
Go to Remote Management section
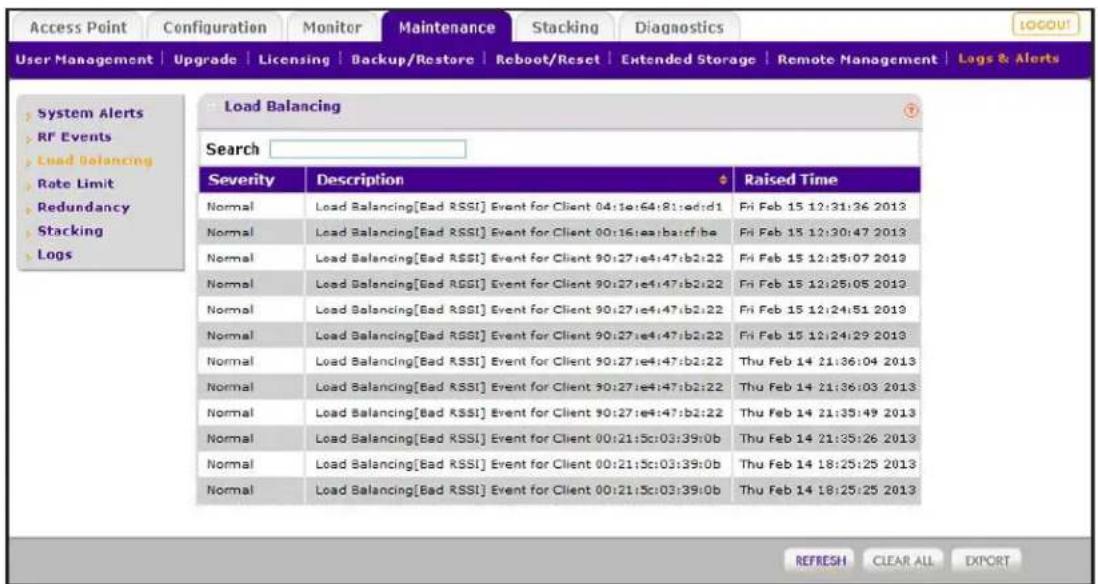[857, 60]
